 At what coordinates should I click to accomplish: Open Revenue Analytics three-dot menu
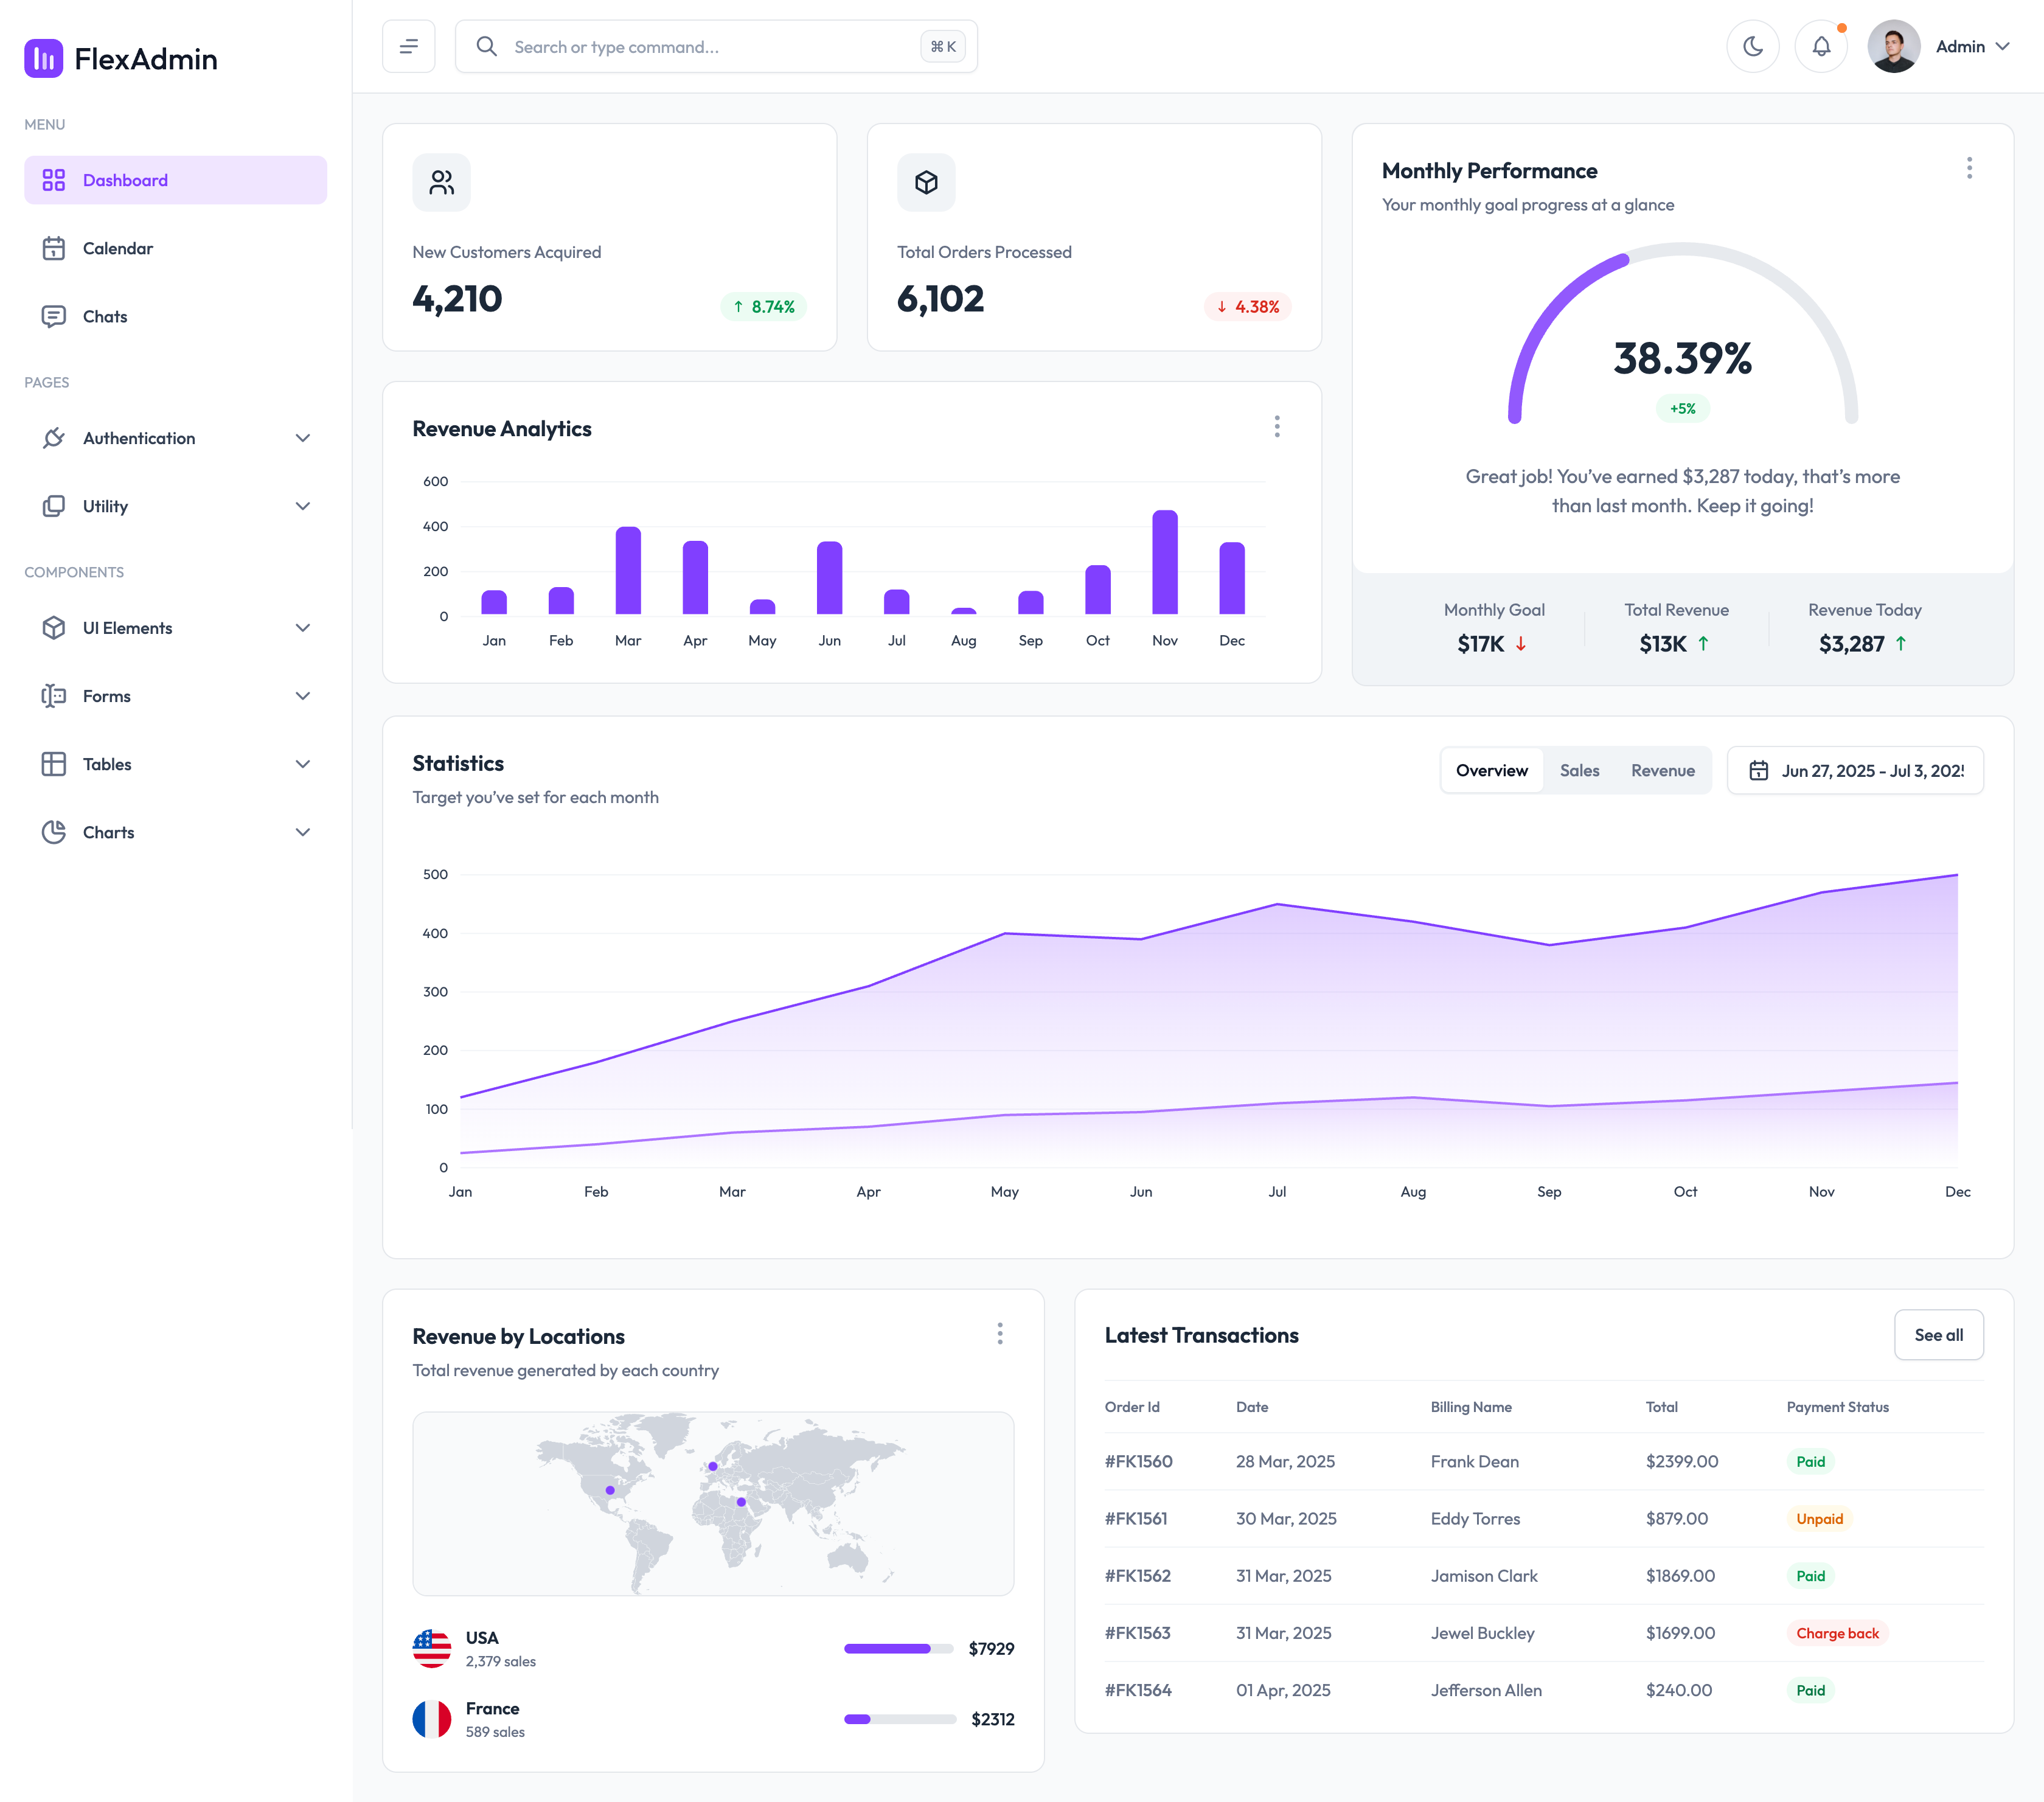(x=1277, y=427)
